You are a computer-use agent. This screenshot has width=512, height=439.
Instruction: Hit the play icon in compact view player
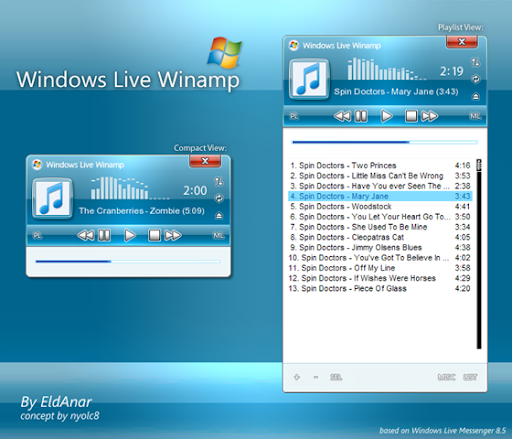130,235
